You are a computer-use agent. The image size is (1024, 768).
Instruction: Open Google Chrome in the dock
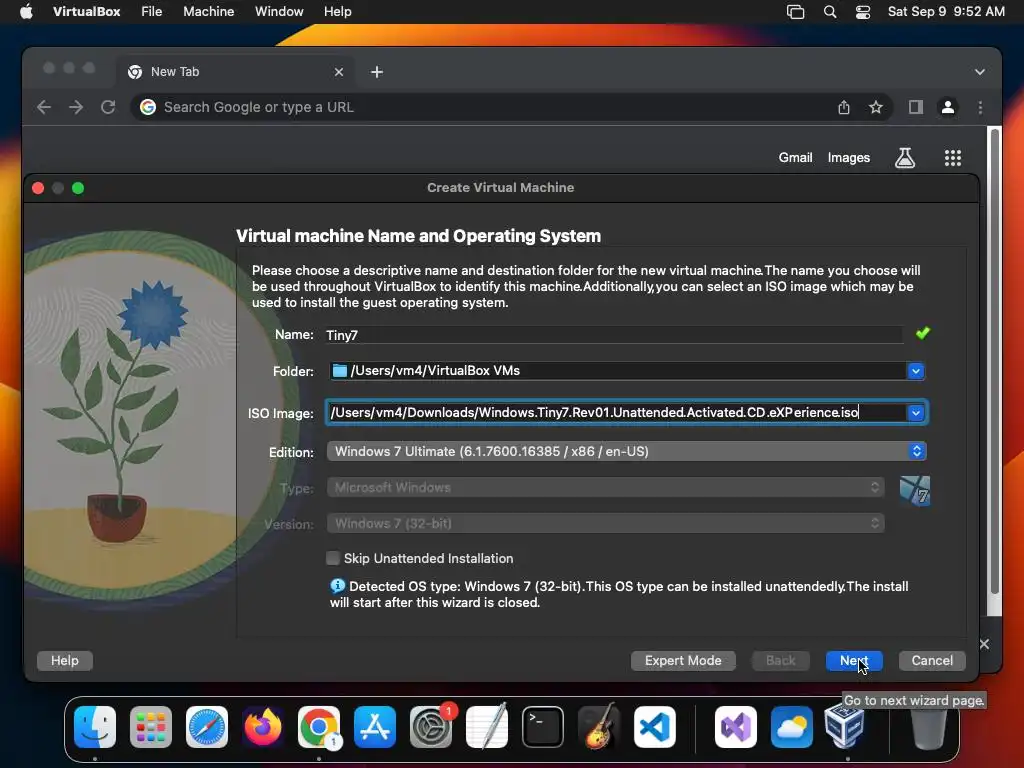(319, 727)
